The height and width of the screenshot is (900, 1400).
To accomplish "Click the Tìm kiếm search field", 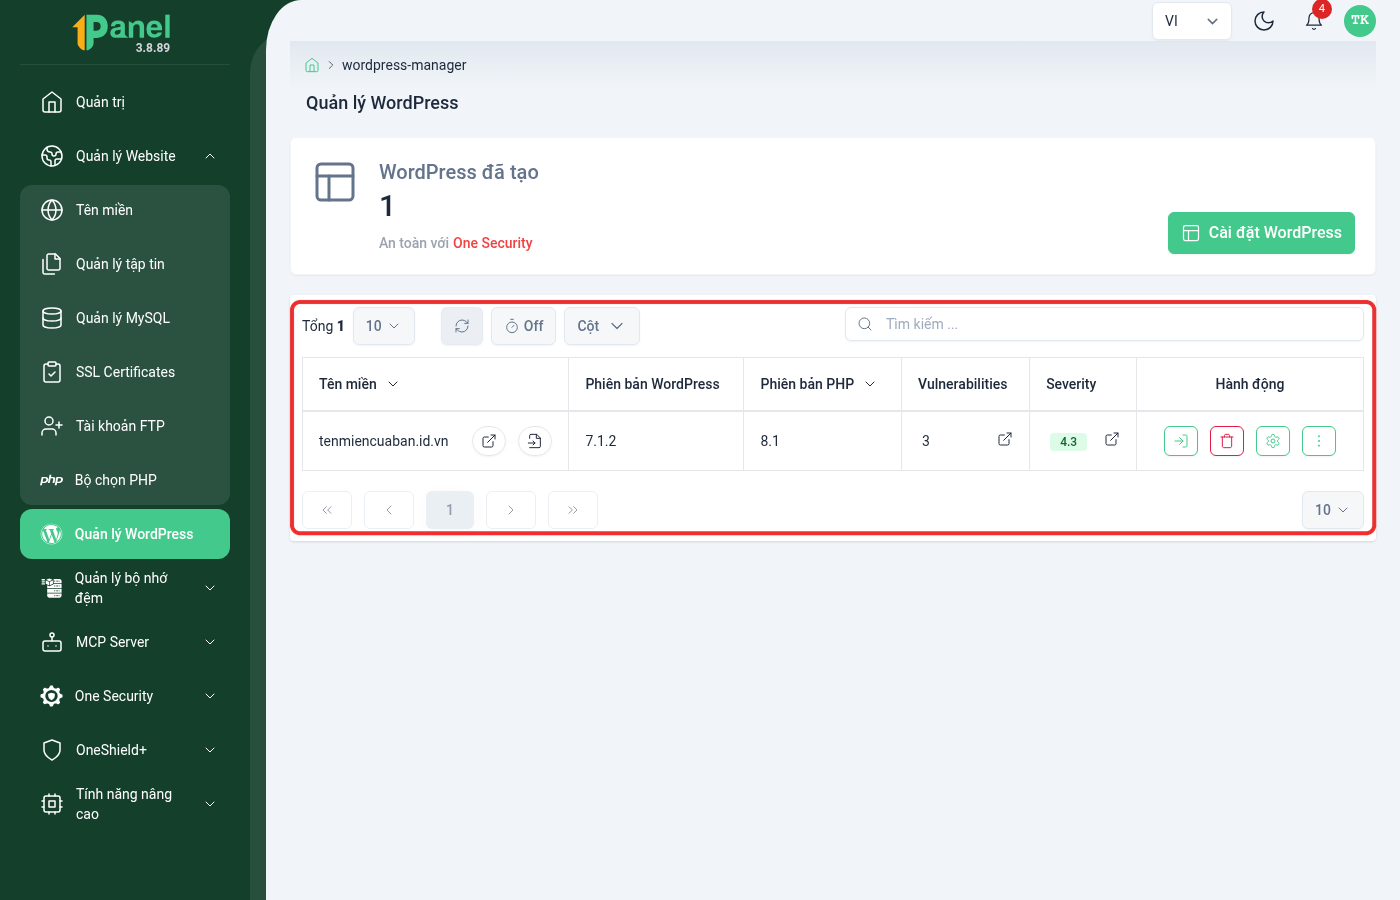I will coord(1104,324).
